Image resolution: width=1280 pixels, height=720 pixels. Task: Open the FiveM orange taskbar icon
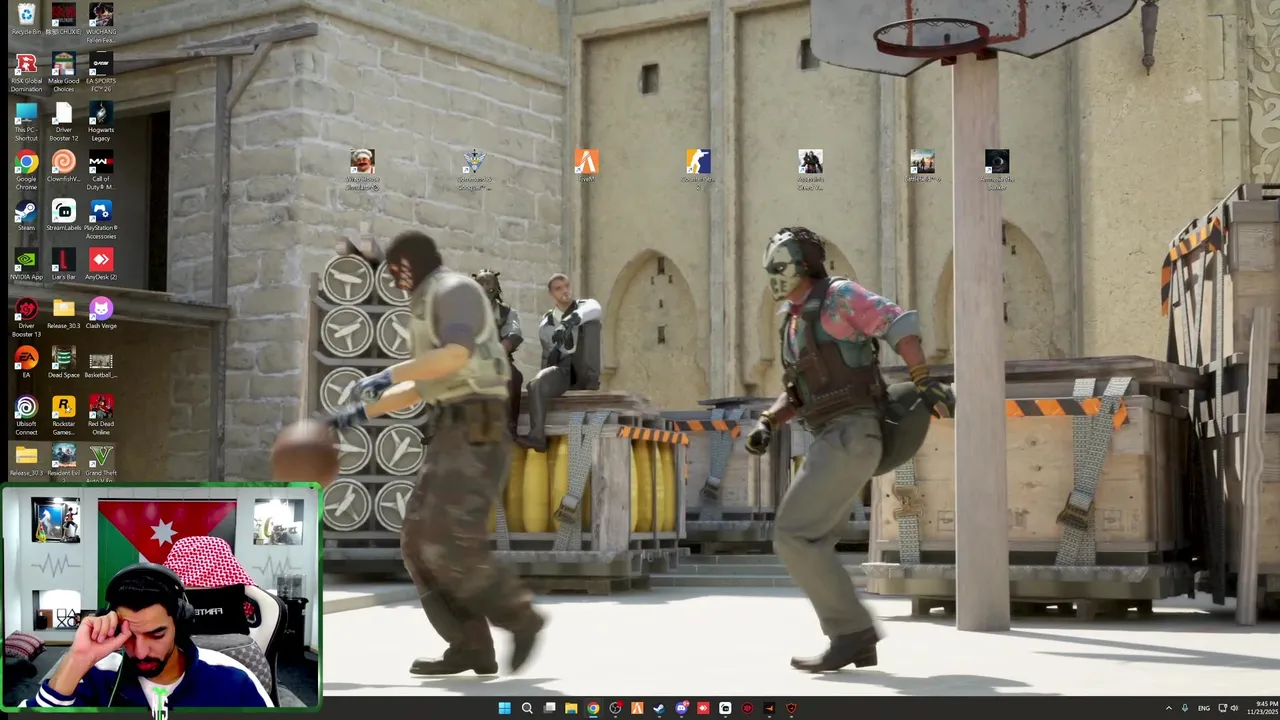[x=637, y=708]
